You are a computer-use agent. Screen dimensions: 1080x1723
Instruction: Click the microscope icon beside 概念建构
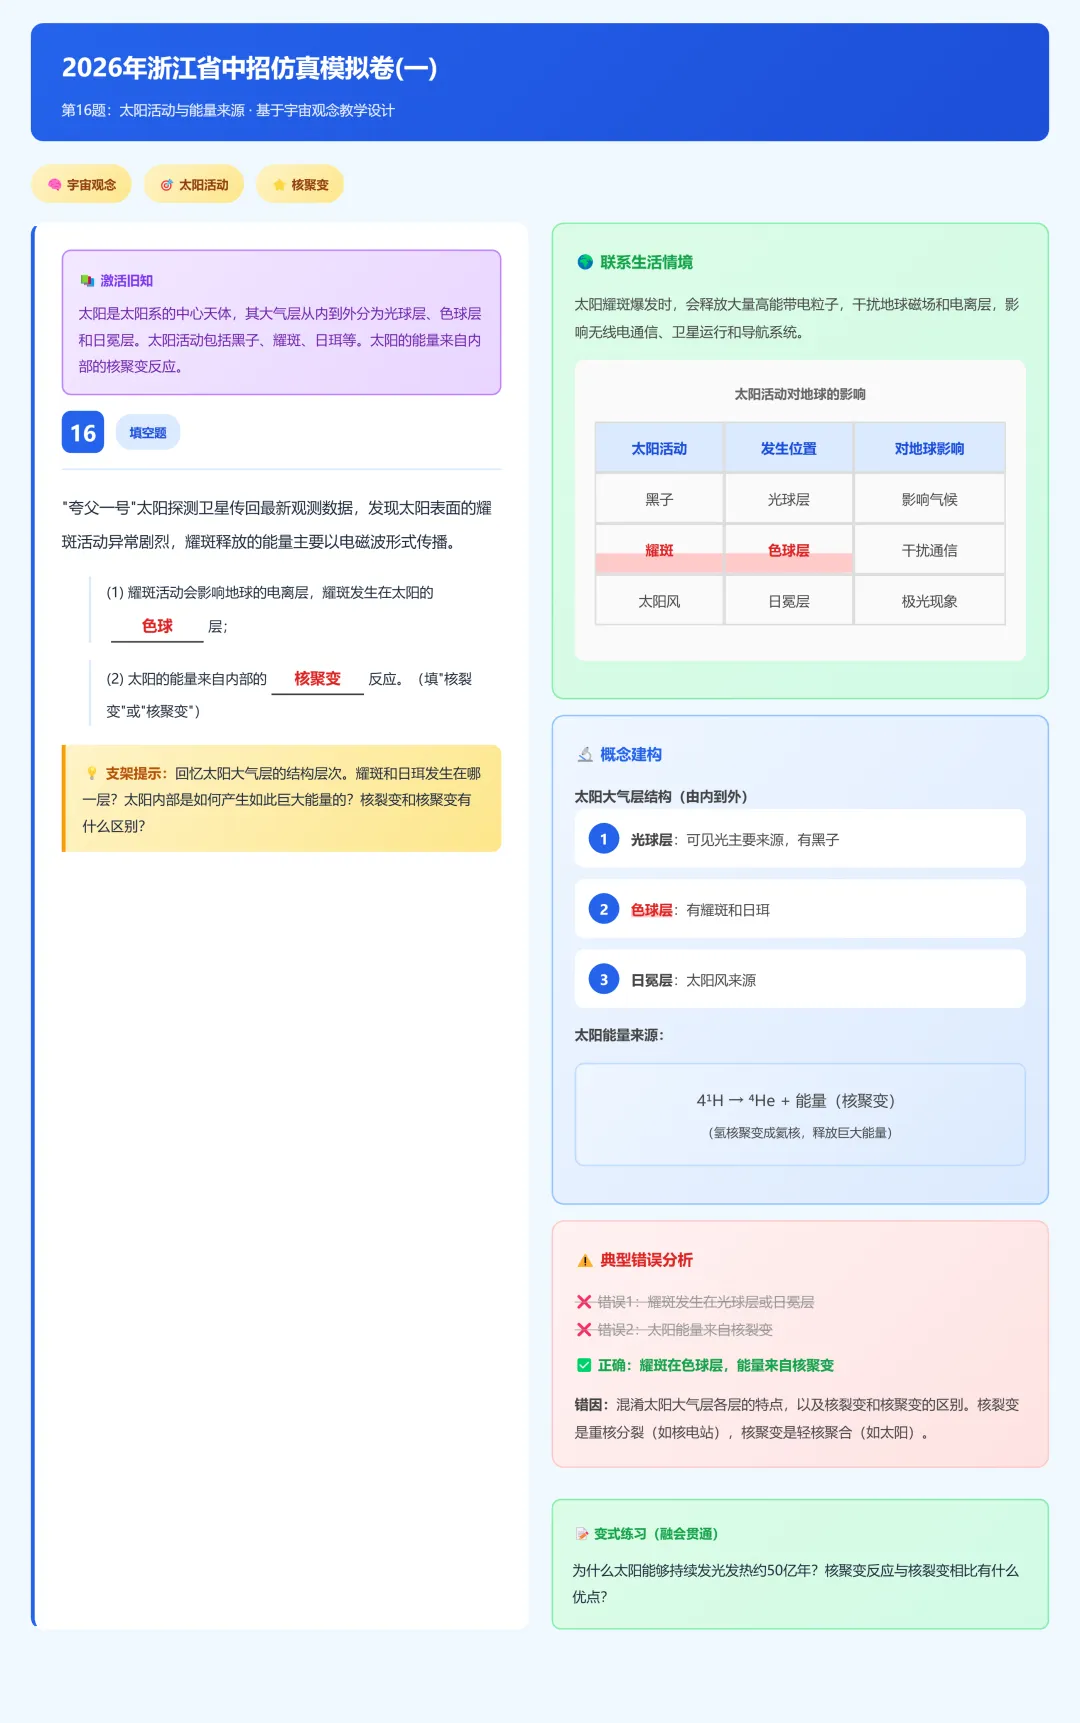pos(585,754)
